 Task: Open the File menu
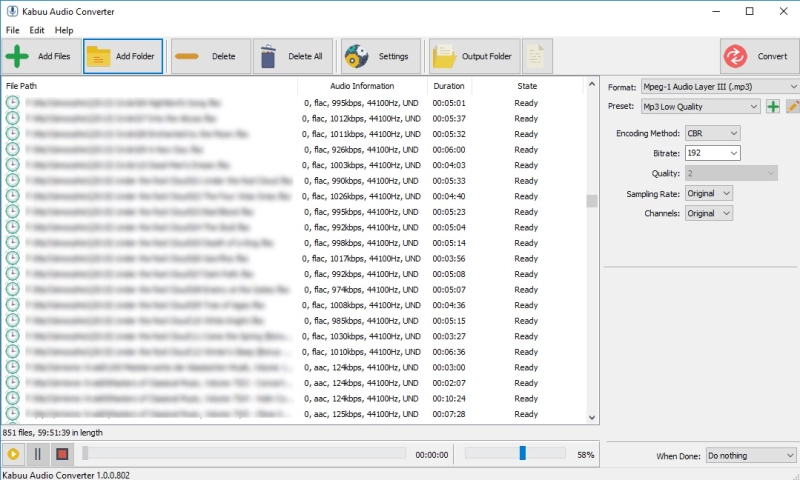pyautogui.click(x=12, y=30)
